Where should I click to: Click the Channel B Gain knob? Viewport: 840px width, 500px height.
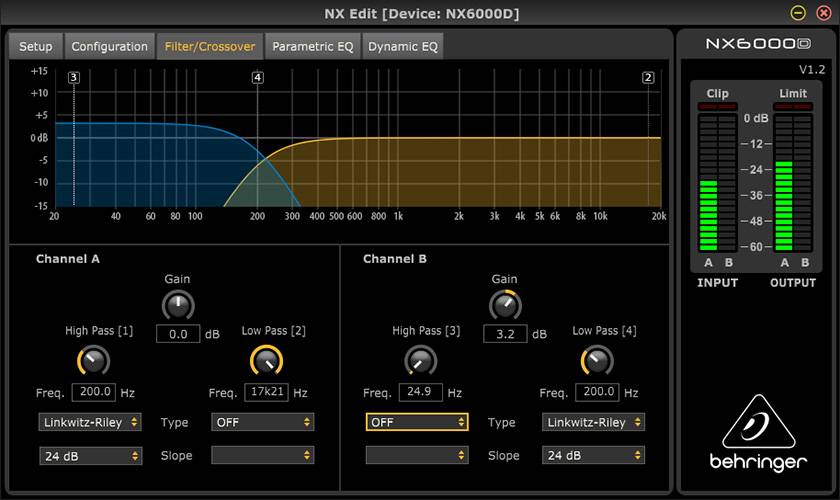504,305
